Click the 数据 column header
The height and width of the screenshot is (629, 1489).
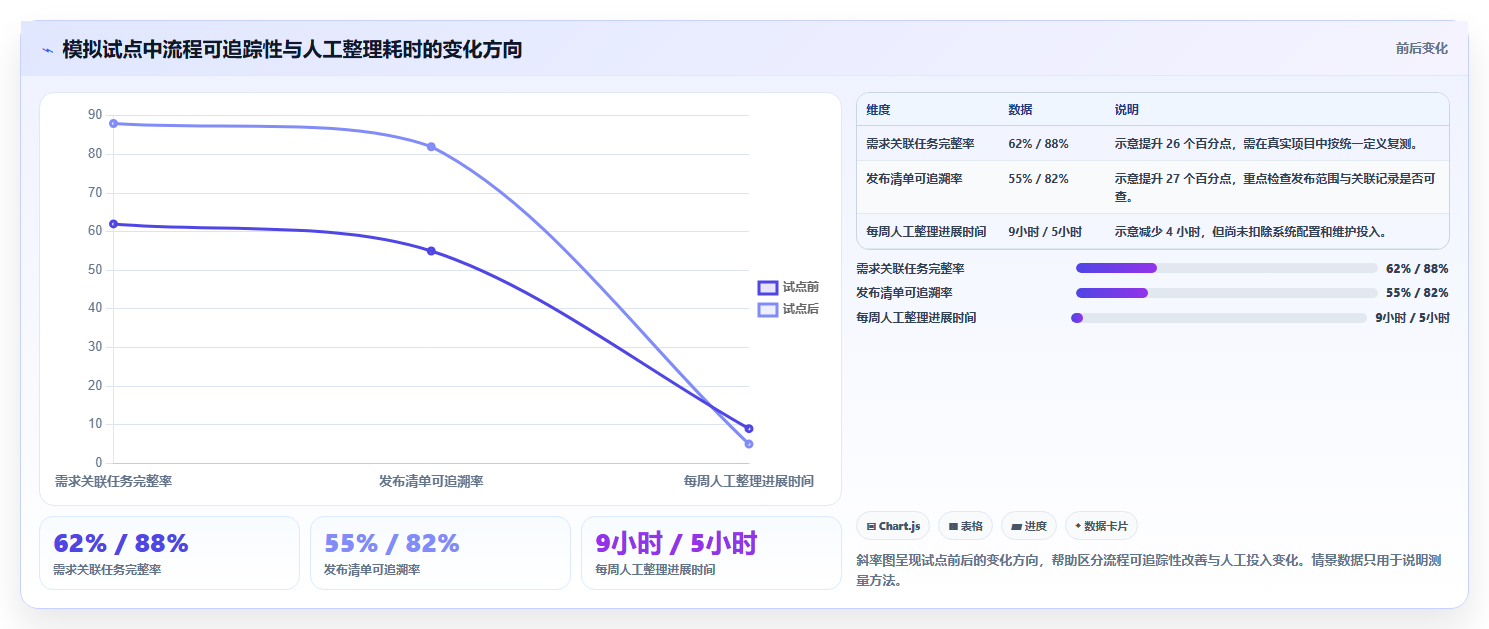pyautogui.click(x=1020, y=110)
